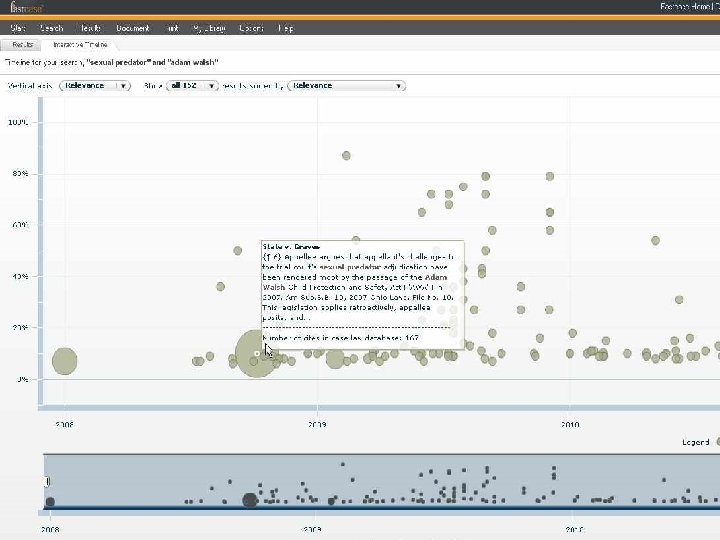Select the large circle at the 2008 mark

pos(65,361)
